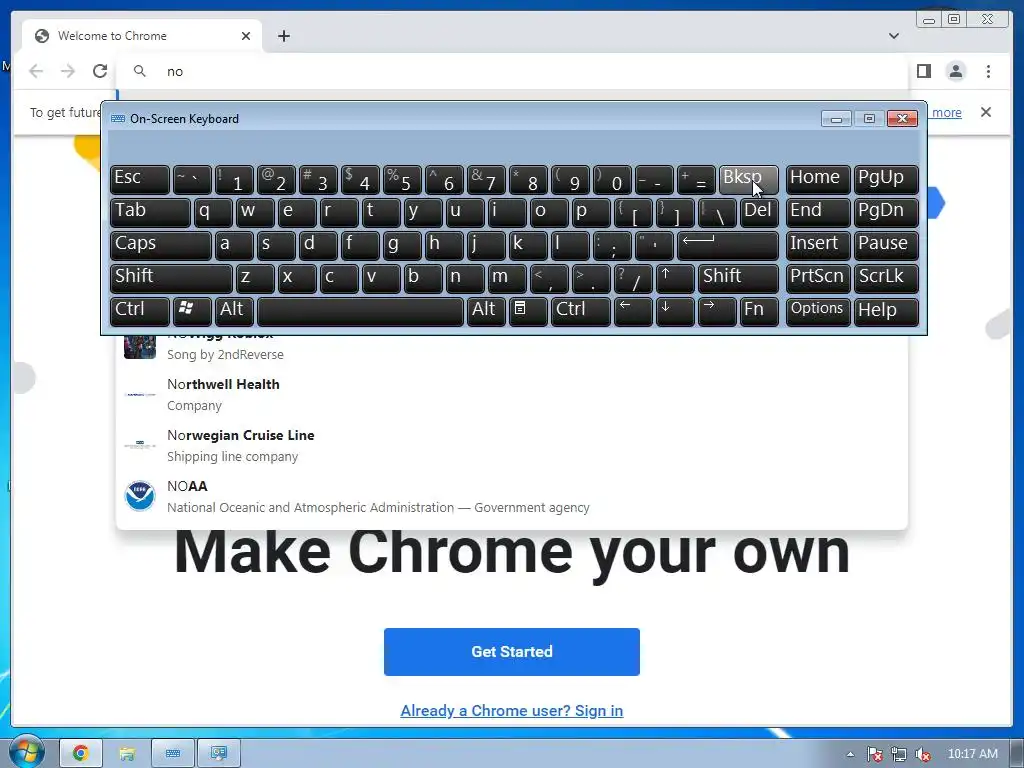Open a new tab with the plus button

[283, 36]
